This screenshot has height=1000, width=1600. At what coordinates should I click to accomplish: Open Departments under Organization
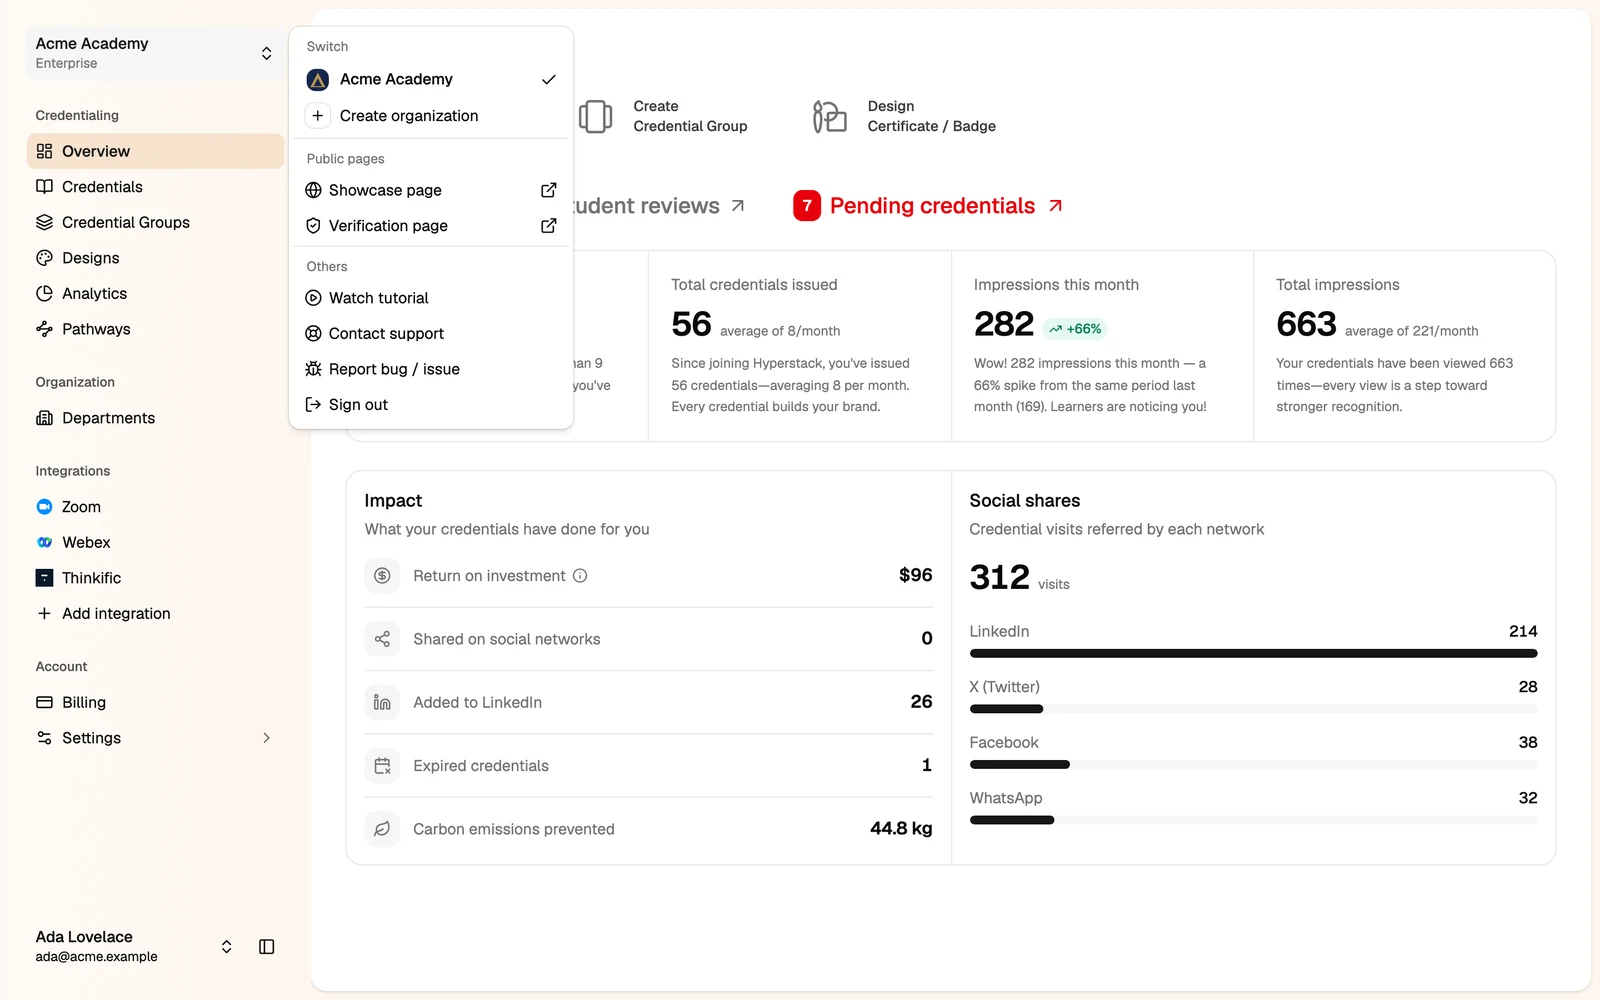coord(155,418)
